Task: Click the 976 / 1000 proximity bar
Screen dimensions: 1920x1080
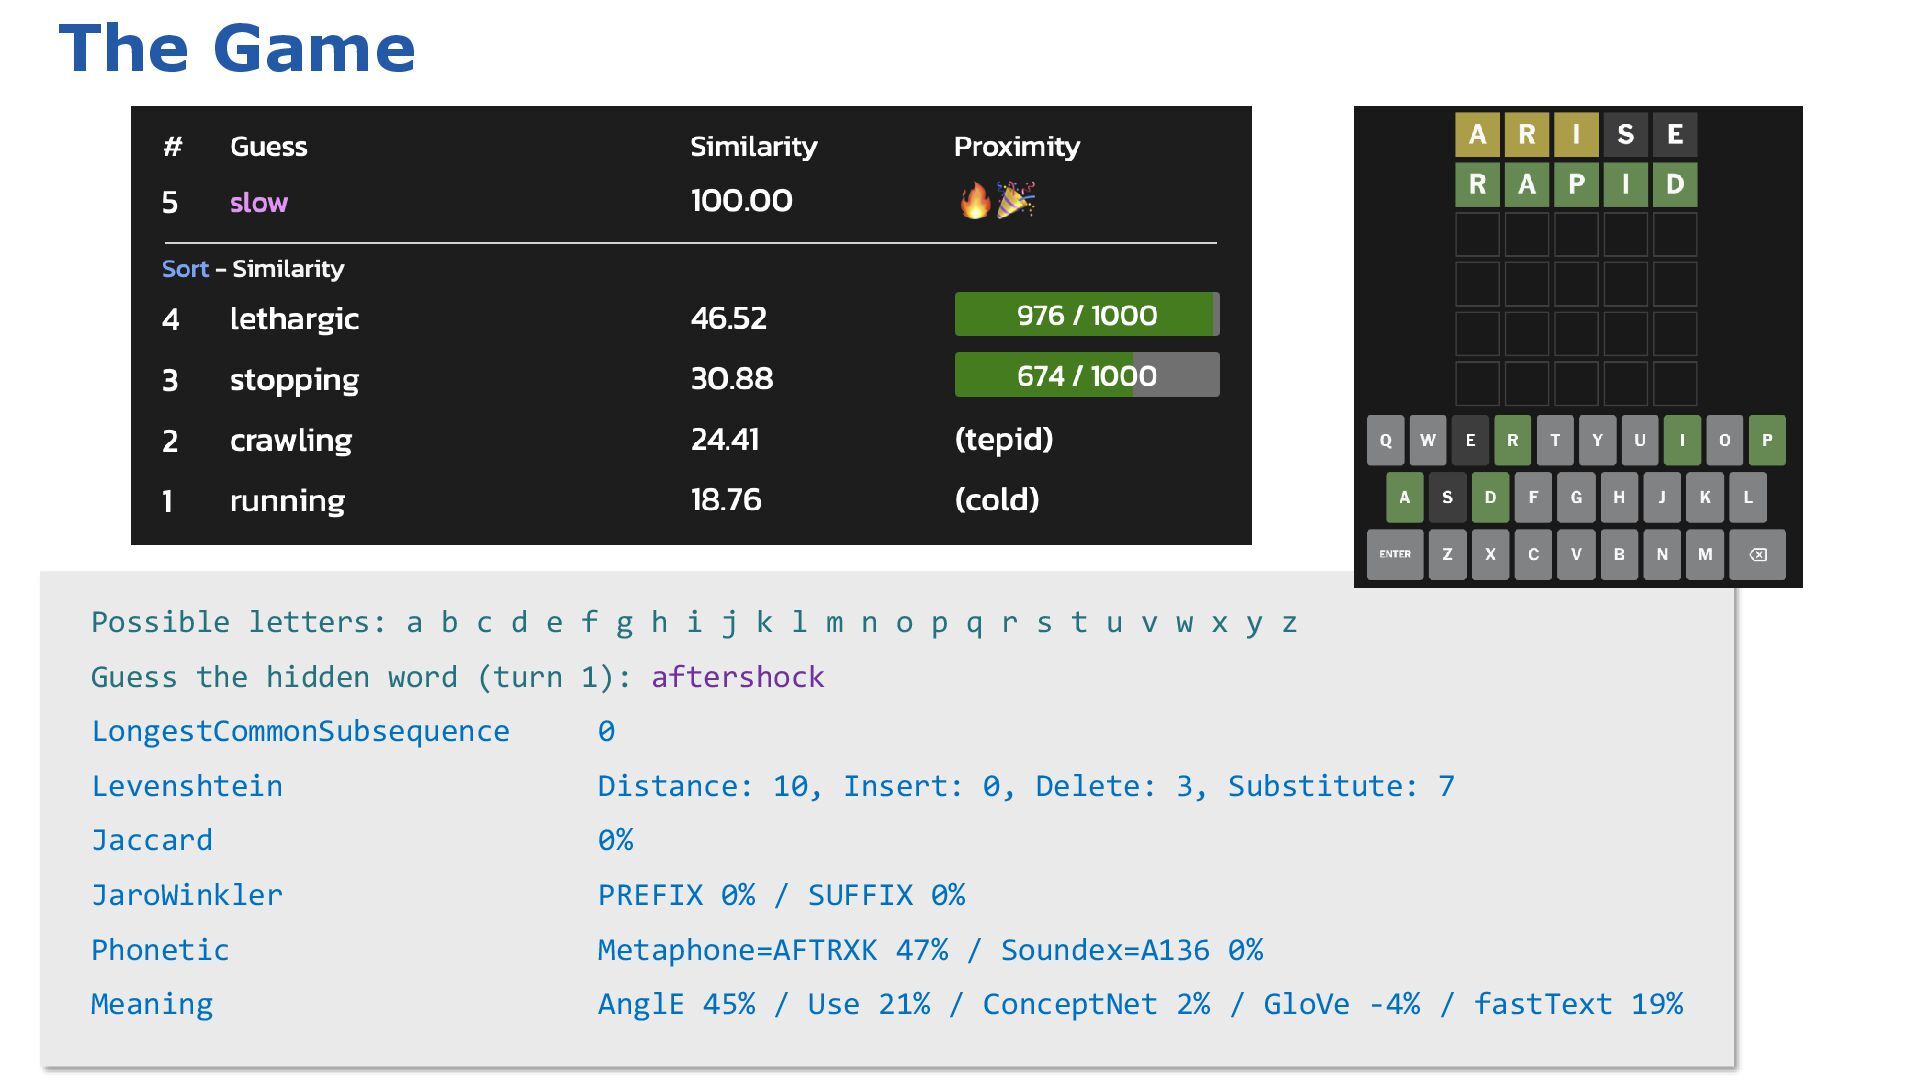Action: [x=1087, y=314]
